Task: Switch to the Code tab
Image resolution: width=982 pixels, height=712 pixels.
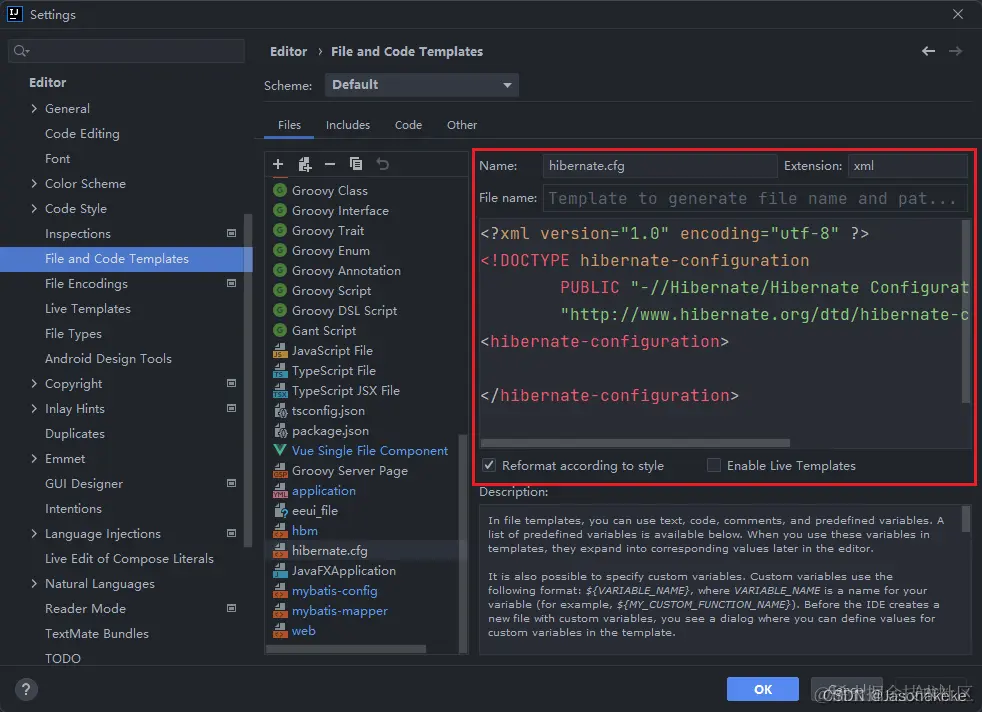Action: [x=408, y=125]
